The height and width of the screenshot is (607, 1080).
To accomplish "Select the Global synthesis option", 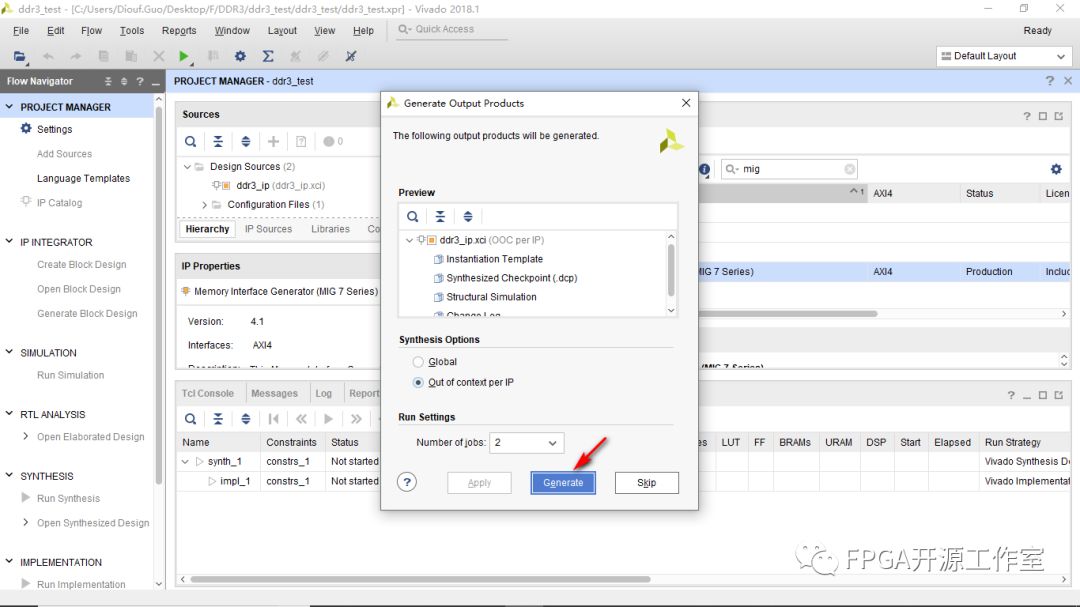I will (x=419, y=362).
